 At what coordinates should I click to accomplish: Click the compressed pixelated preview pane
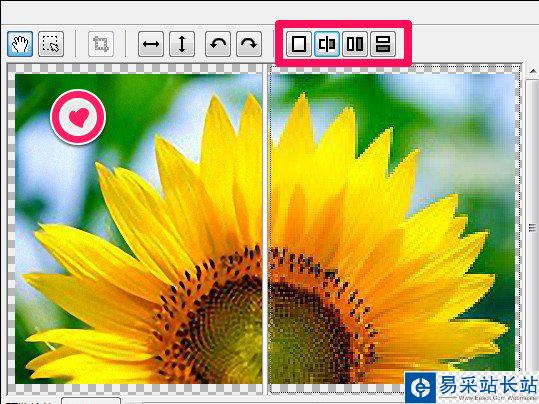pyautogui.click(x=395, y=229)
